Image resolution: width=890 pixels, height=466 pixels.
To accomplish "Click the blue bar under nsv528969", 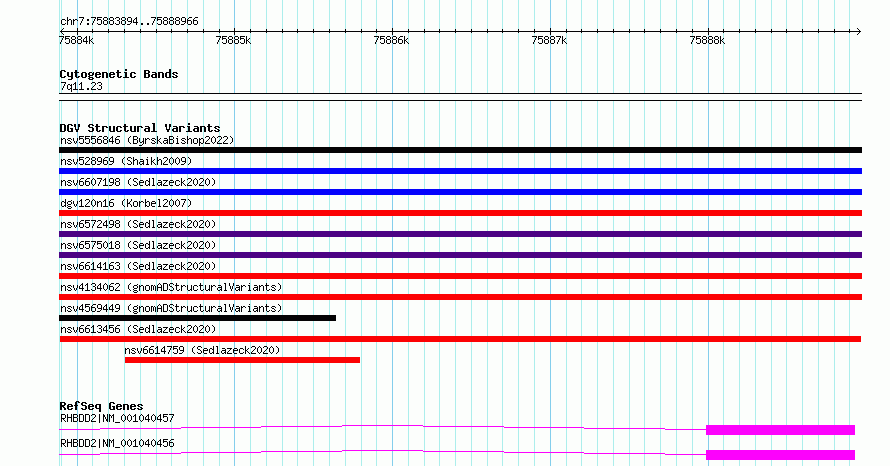I will tap(460, 171).
